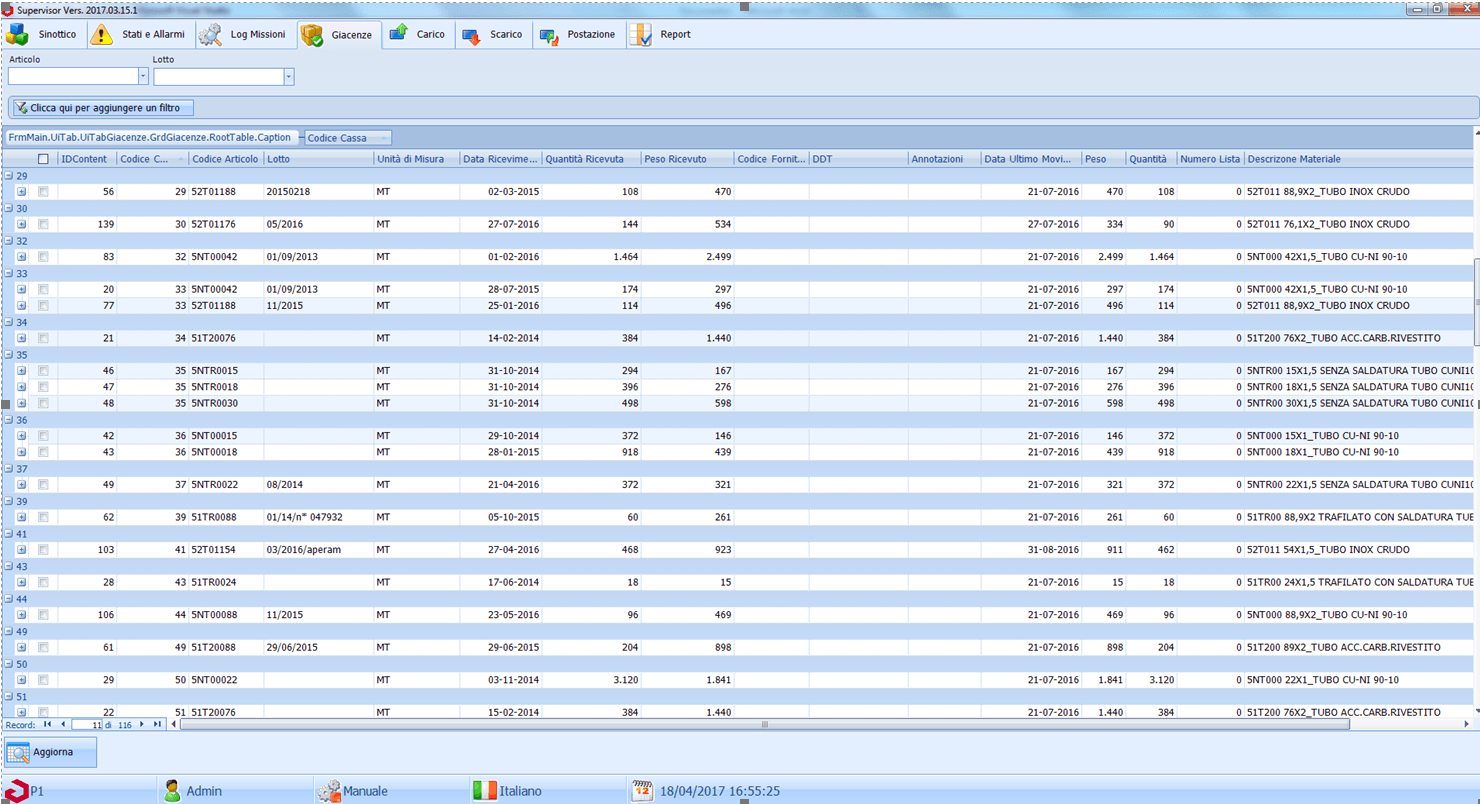Check the row with IDContent 77
Screen dimensions: 1480x804
tap(43, 305)
